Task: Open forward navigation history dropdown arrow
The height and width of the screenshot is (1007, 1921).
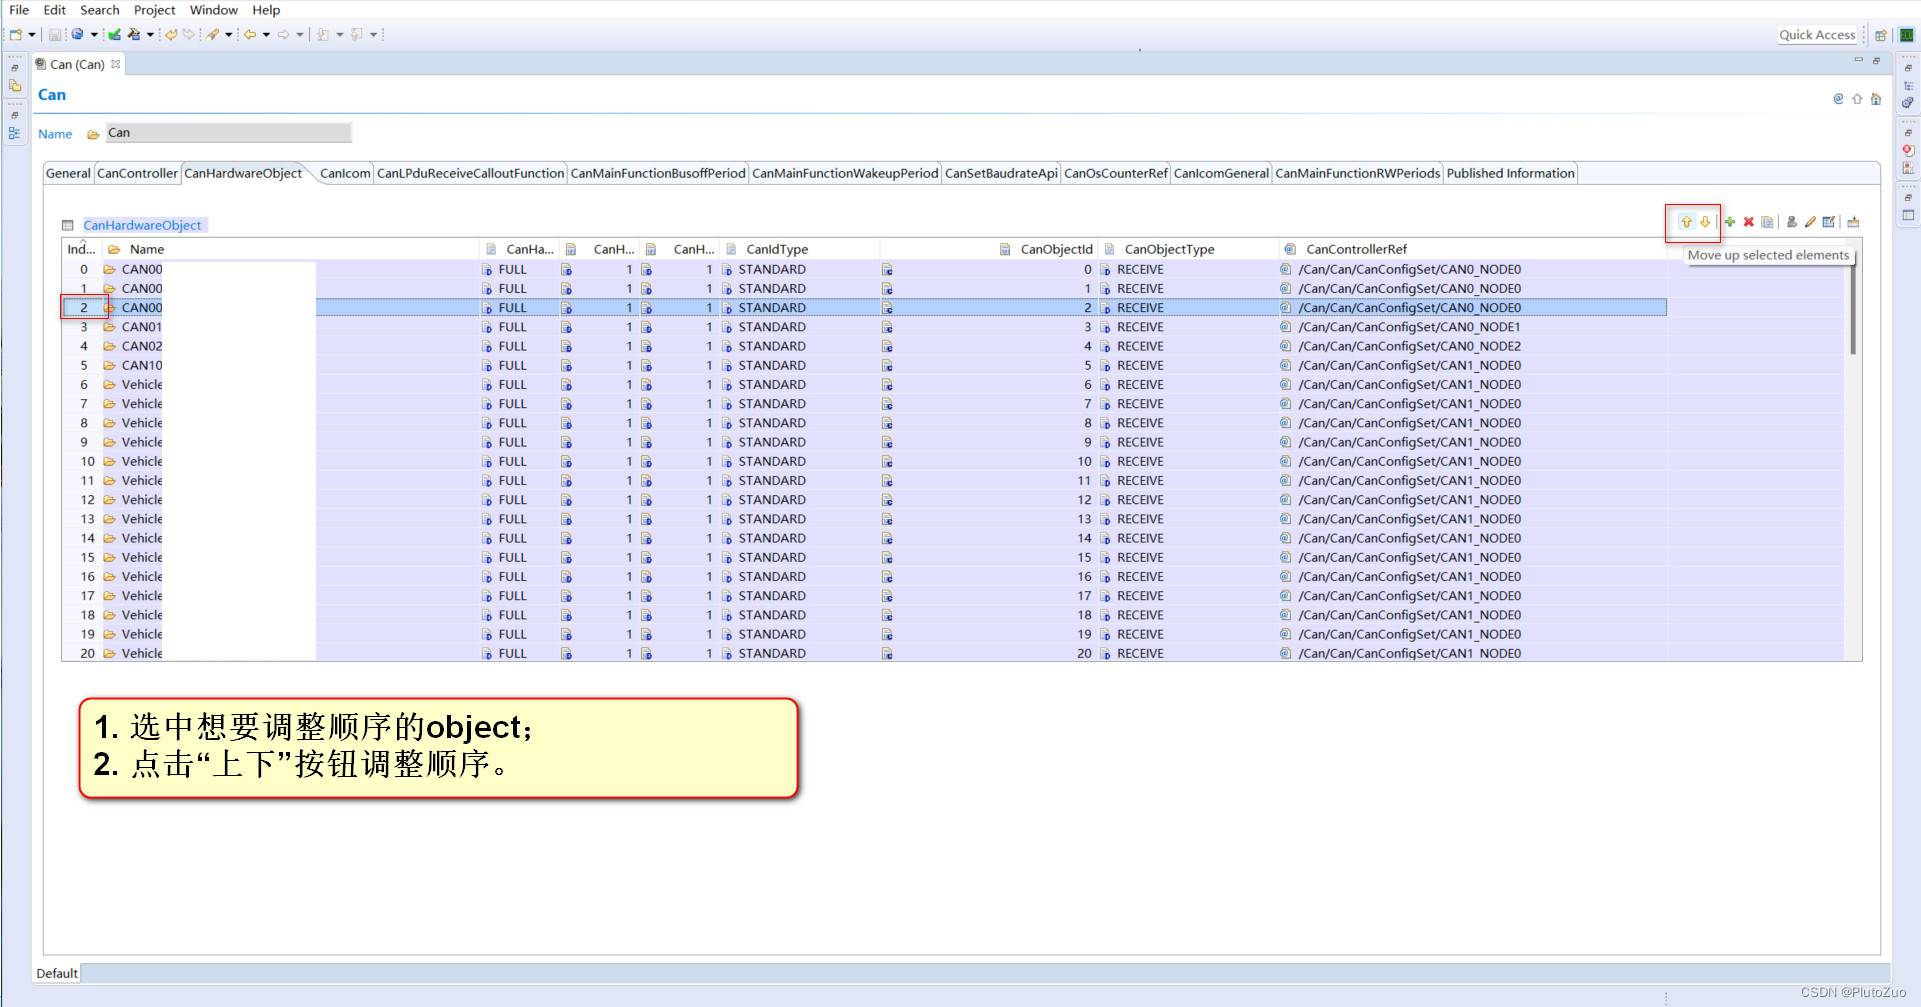Action: [x=300, y=34]
